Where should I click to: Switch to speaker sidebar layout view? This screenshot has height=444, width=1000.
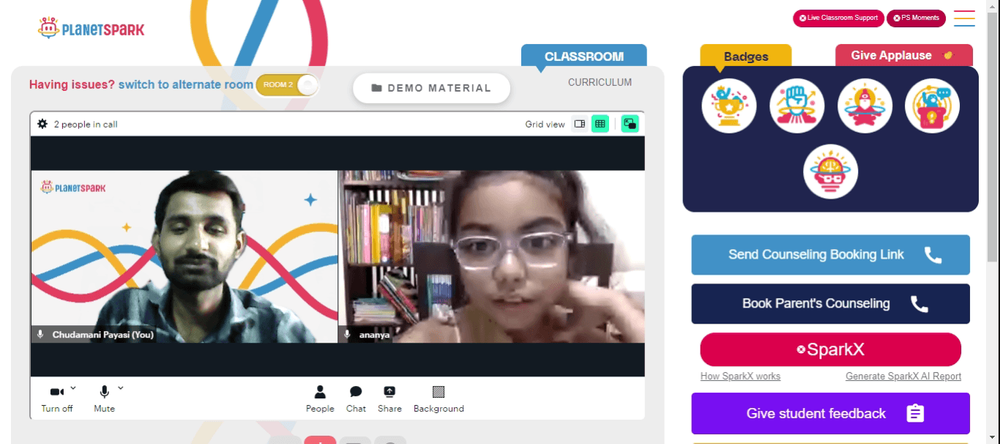tap(580, 124)
